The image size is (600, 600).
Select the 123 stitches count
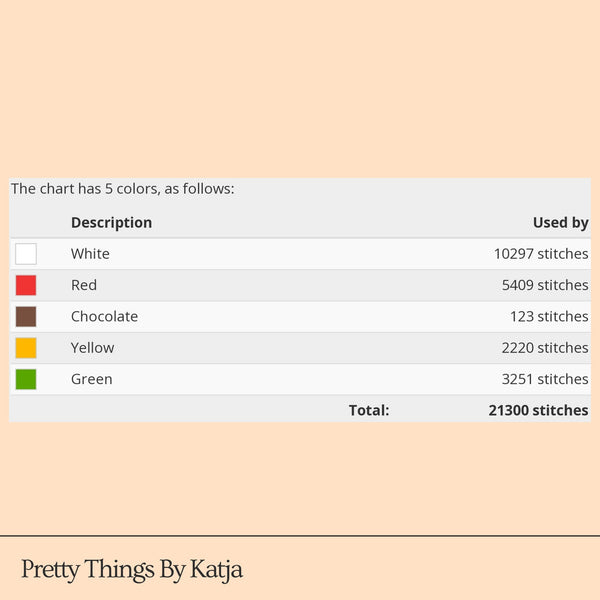coord(548,316)
